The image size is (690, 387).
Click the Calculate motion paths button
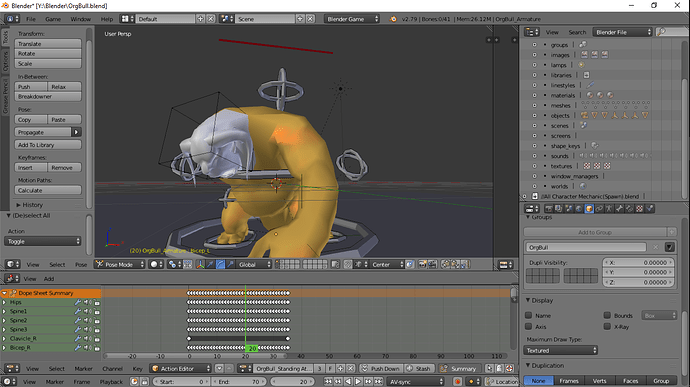click(48, 190)
